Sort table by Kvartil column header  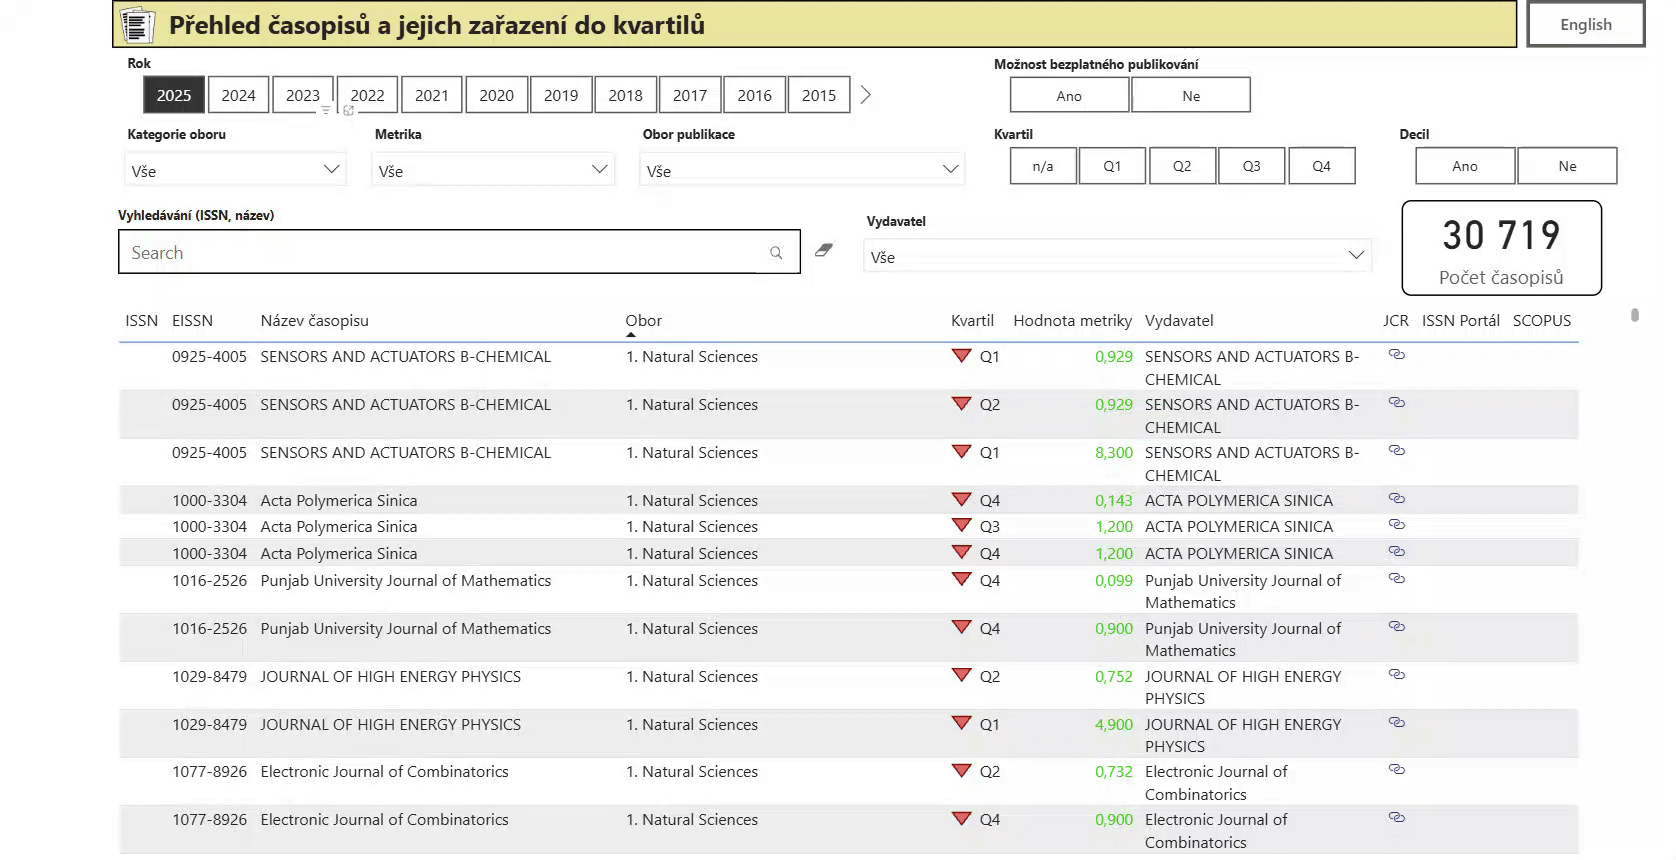(972, 320)
